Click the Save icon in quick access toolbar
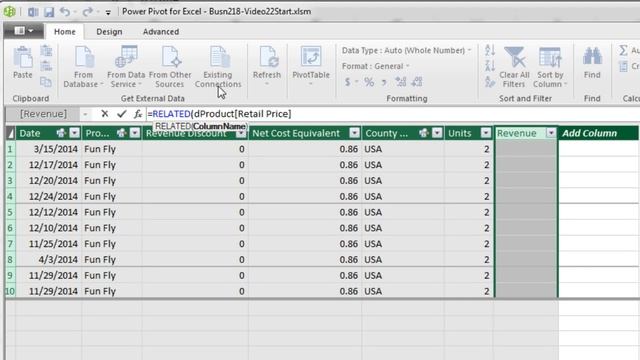 (x=49, y=12)
